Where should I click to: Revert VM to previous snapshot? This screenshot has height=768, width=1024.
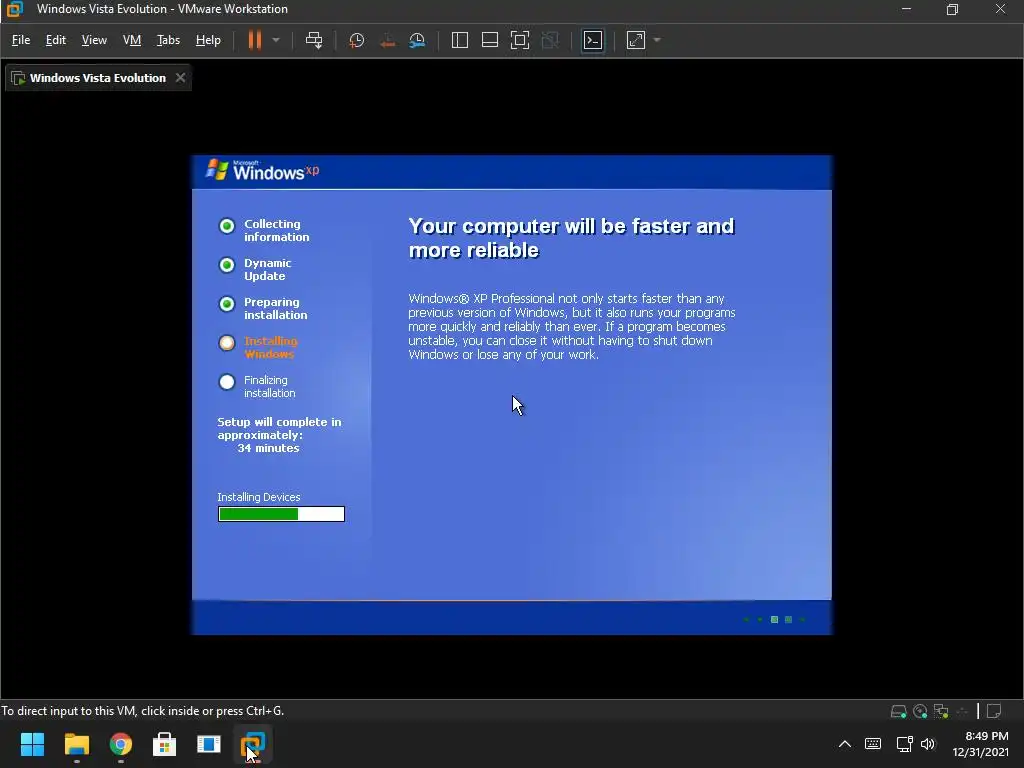[x=387, y=40]
